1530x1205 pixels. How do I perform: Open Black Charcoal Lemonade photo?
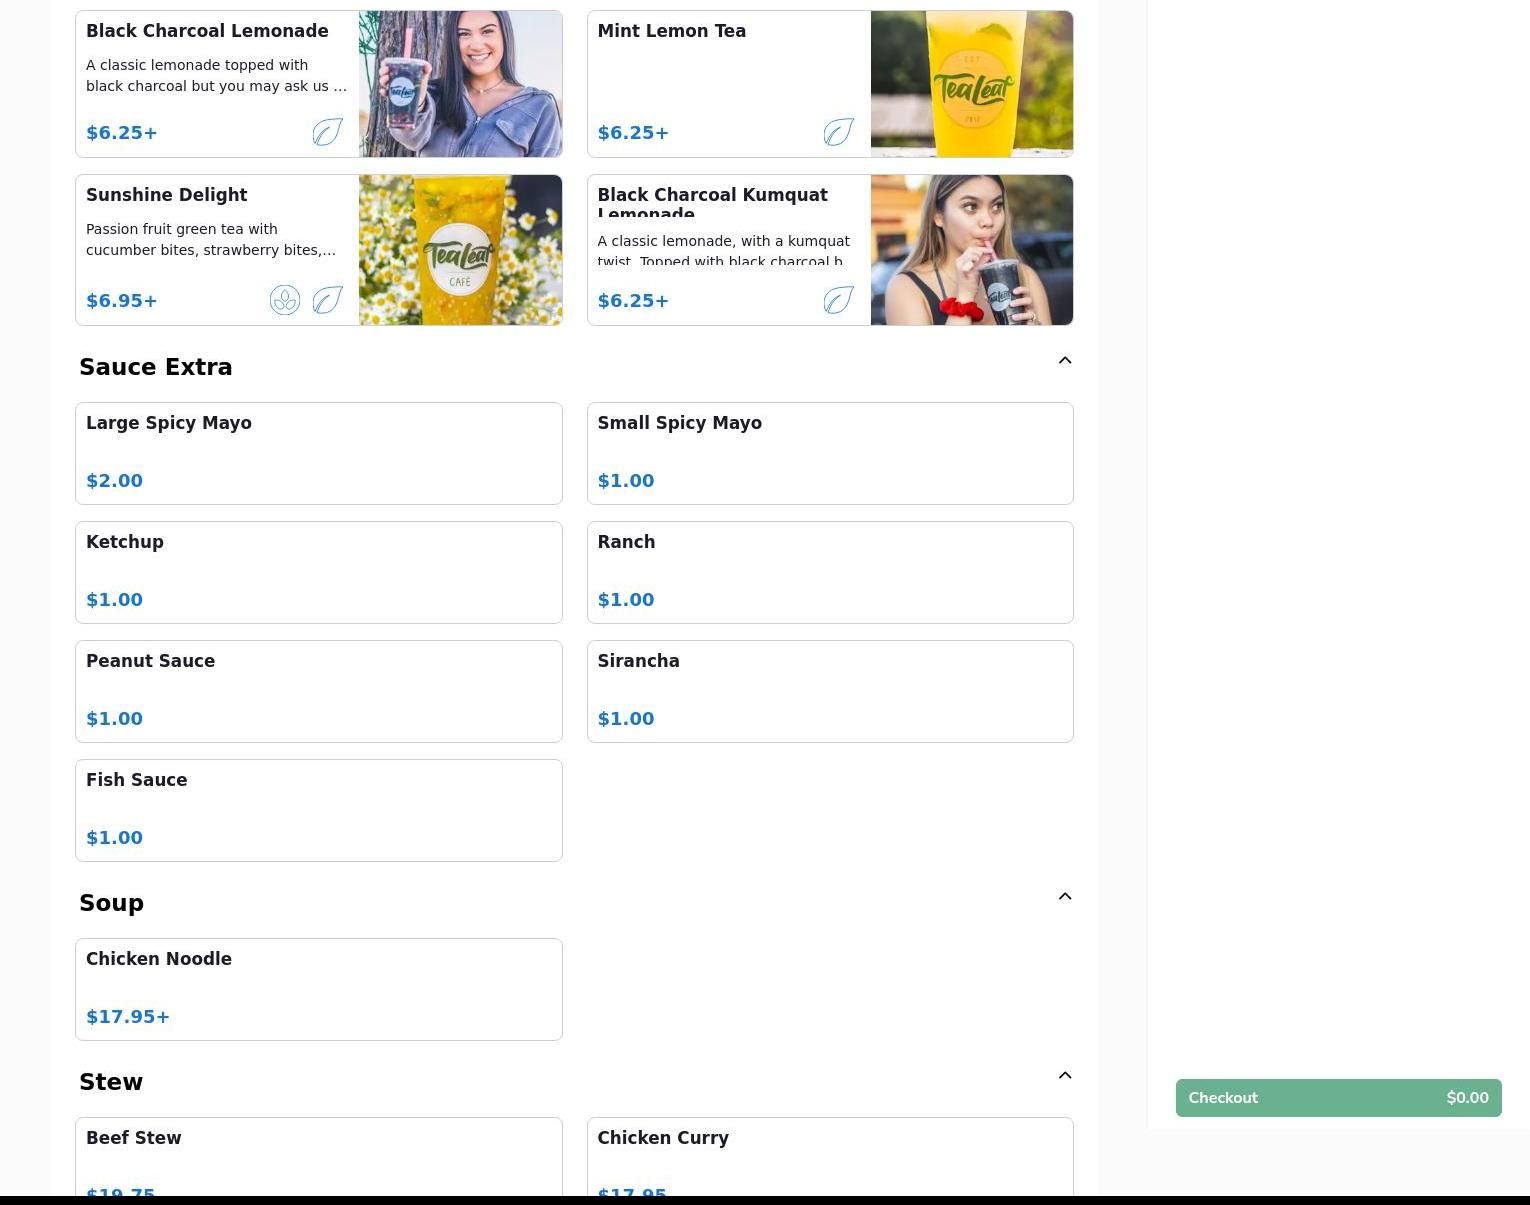click(x=460, y=84)
